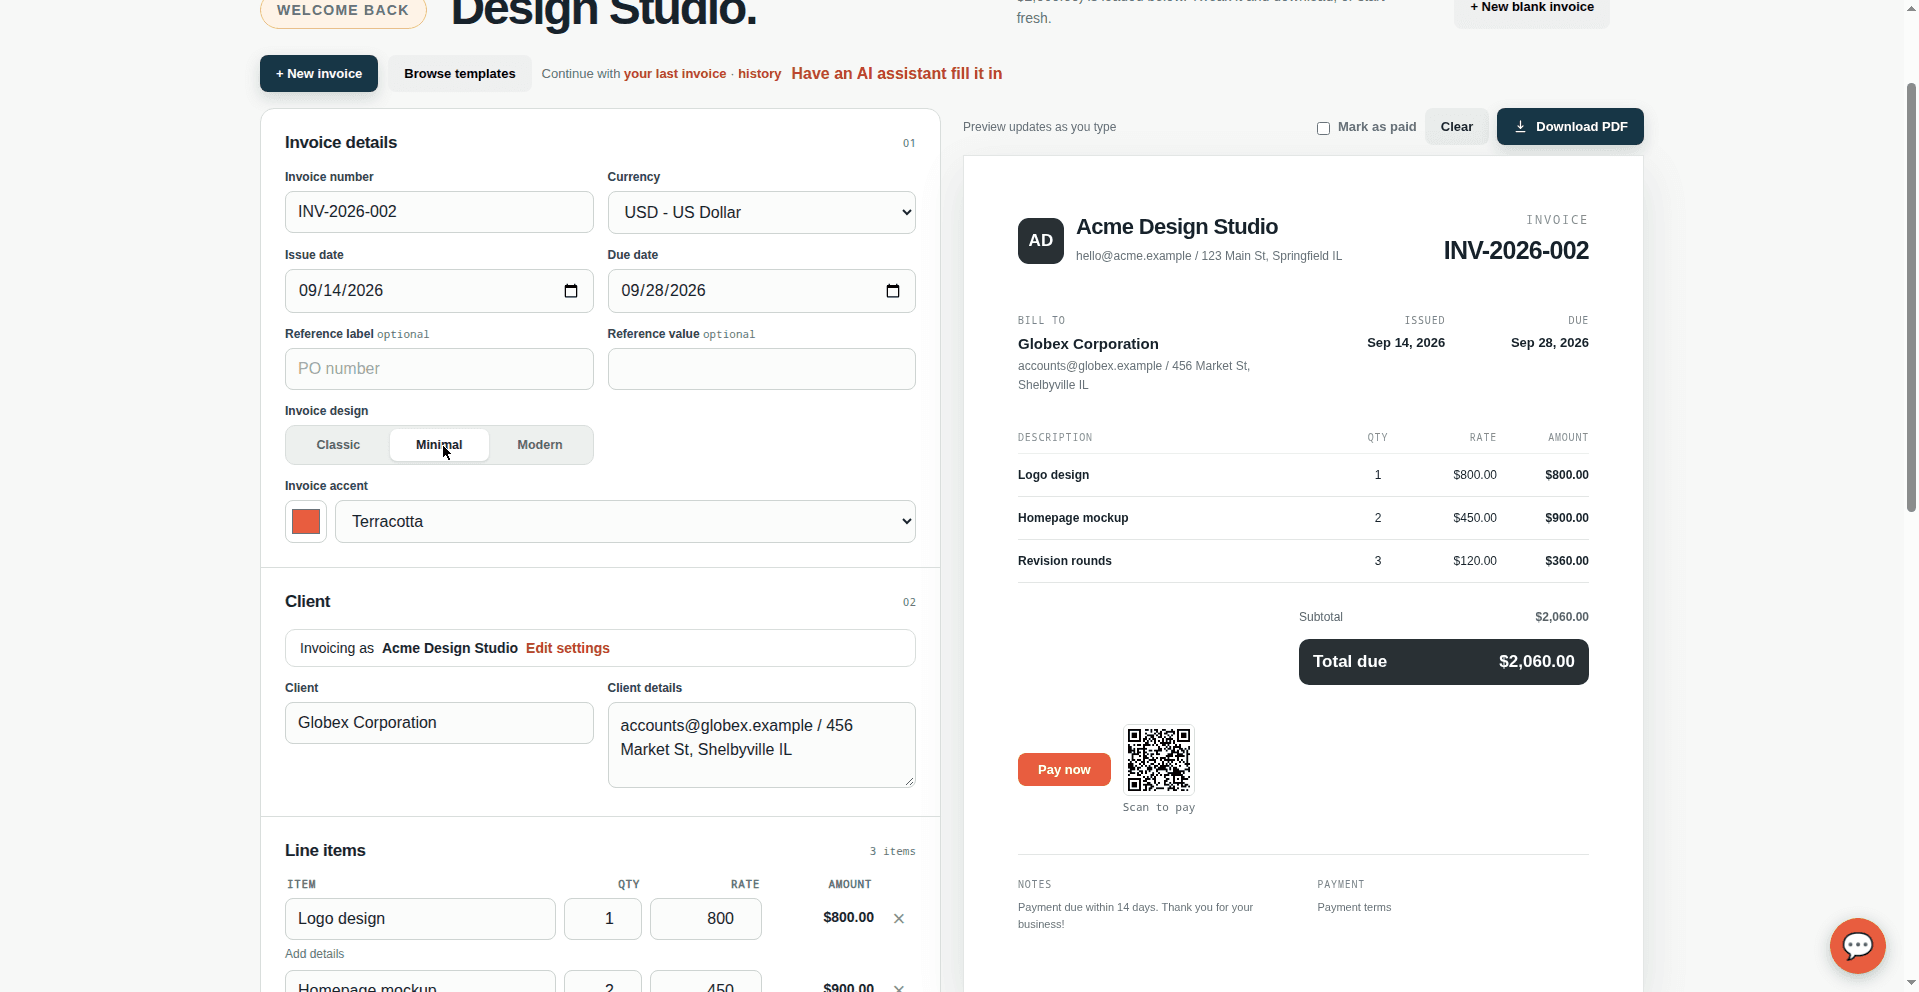The width and height of the screenshot is (1919, 992).
Task: Click the Sep 28, 2026 due date in preview
Action: tap(1549, 343)
